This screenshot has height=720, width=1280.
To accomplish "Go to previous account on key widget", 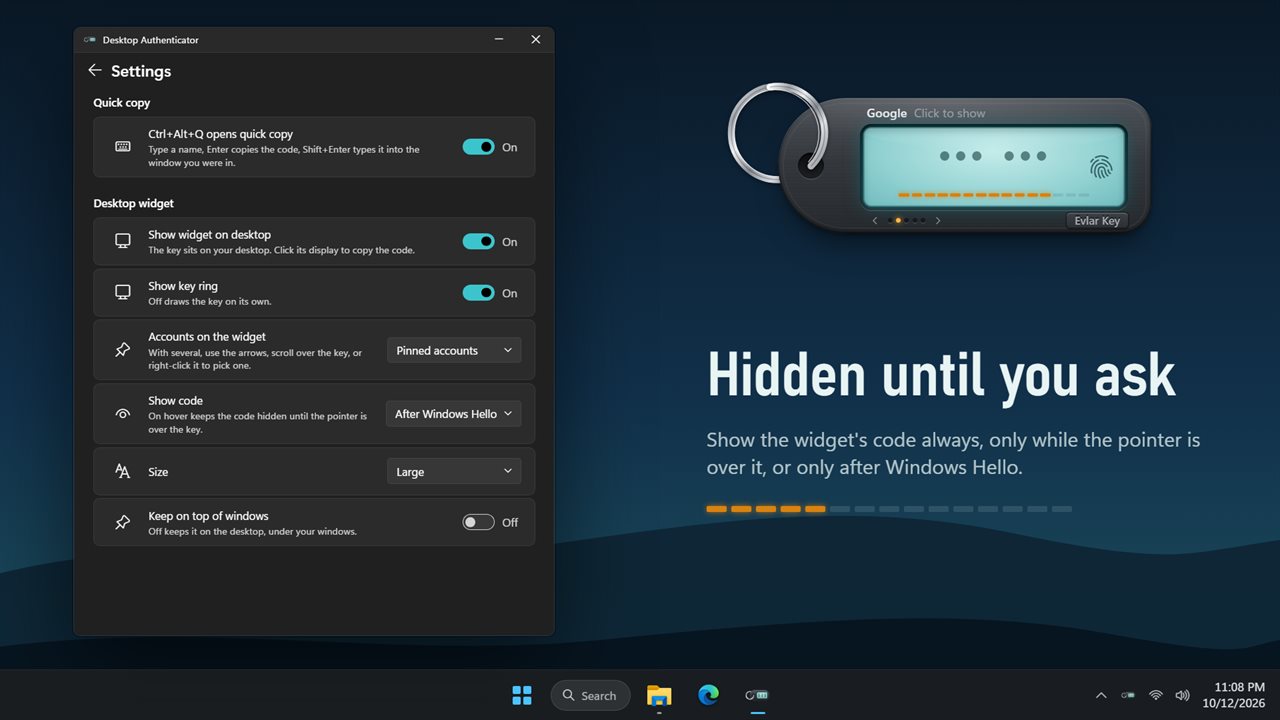I will tap(875, 220).
